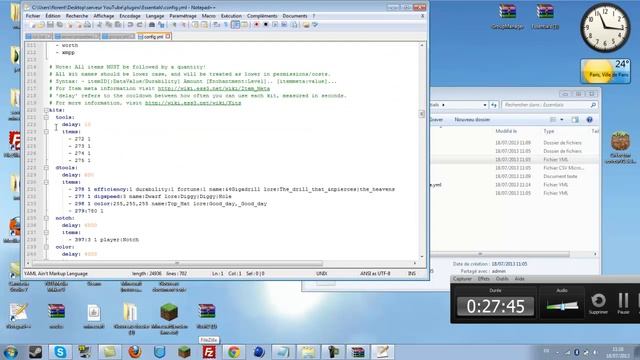Open the Encodage menu

tap(130, 16)
